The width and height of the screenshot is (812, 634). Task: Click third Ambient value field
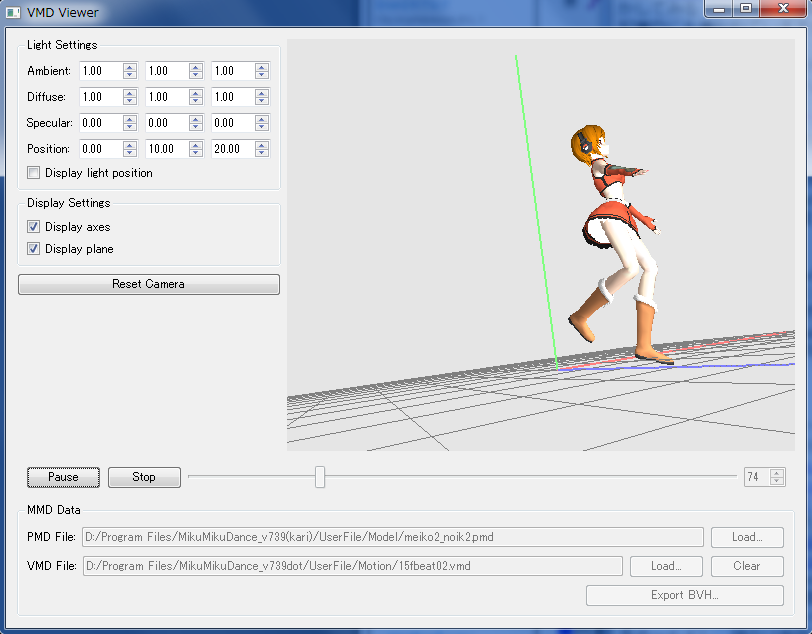click(233, 71)
